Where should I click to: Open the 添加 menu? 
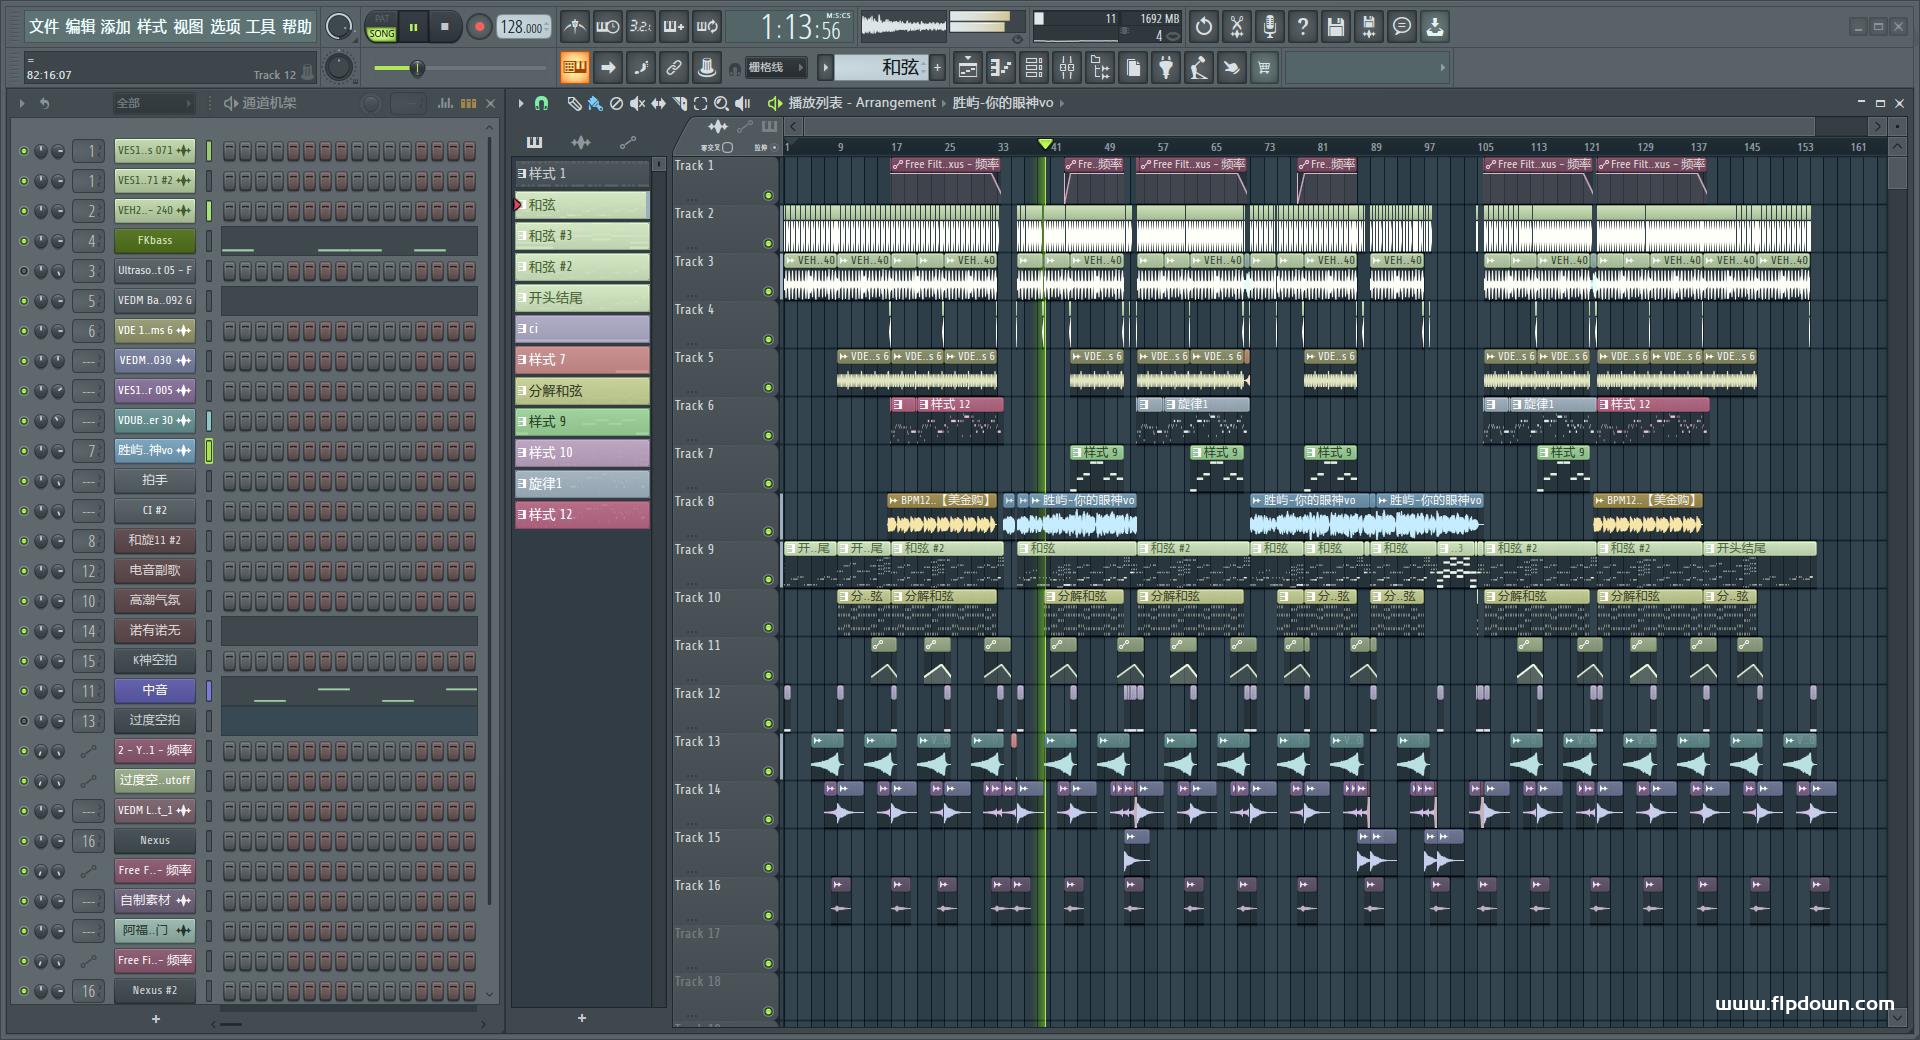pos(116,27)
